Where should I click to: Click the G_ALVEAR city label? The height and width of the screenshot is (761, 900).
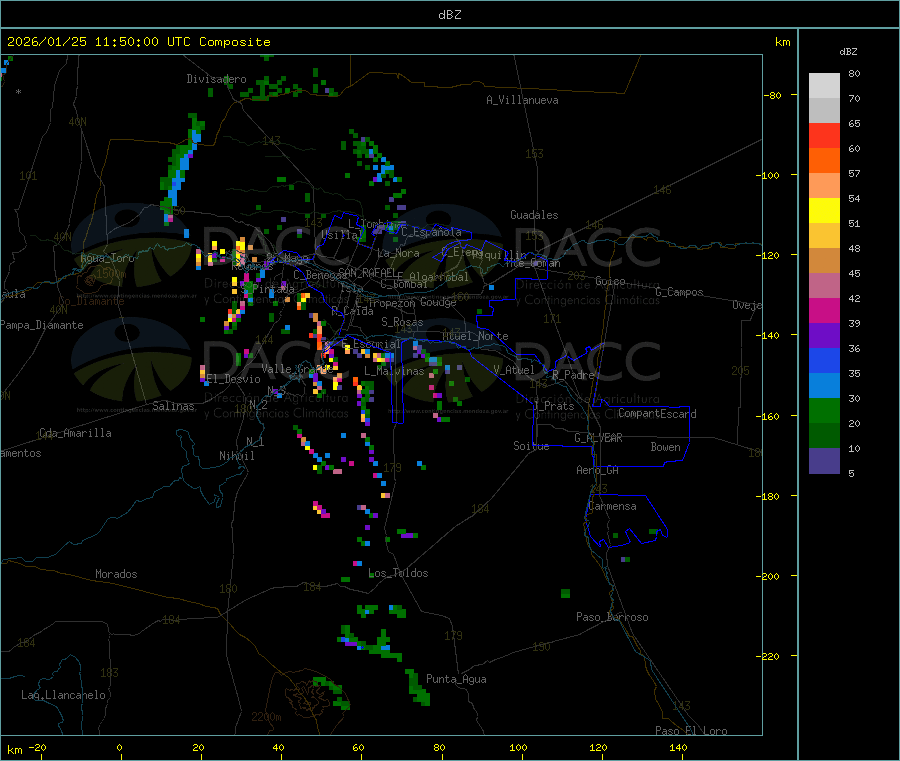(x=598, y=438)
